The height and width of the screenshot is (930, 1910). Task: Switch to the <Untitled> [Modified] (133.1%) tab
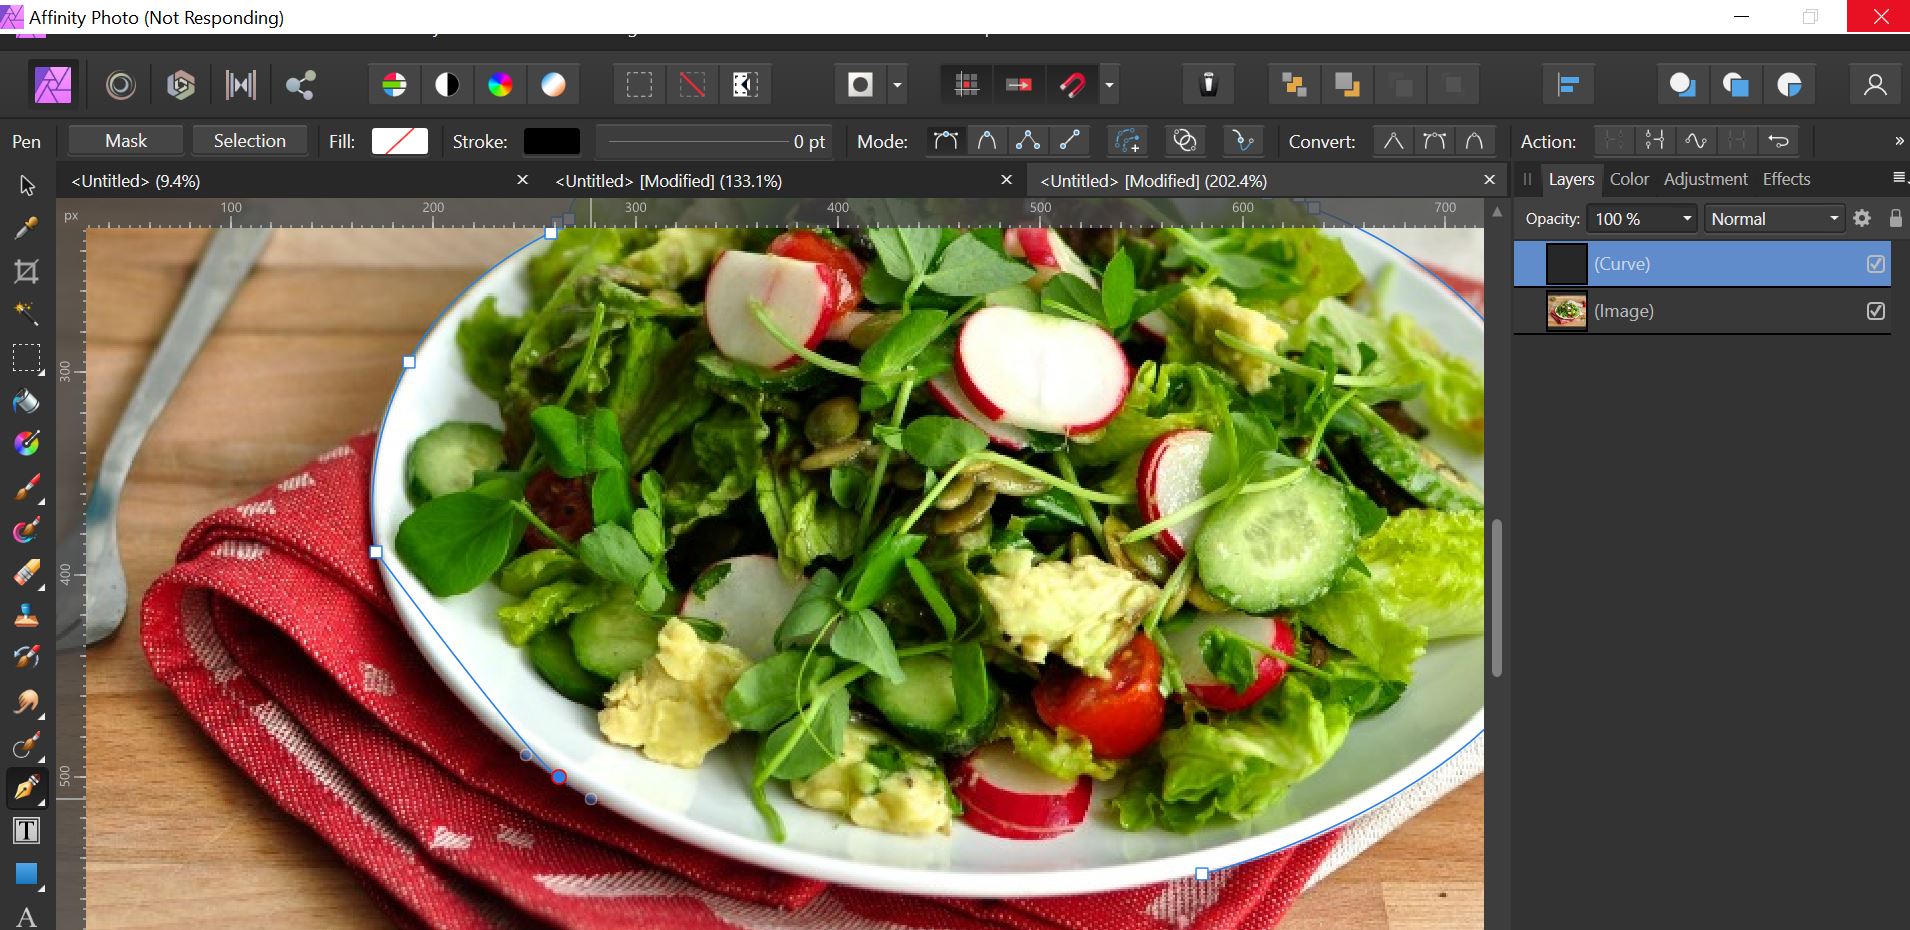[x=669, y=181]
